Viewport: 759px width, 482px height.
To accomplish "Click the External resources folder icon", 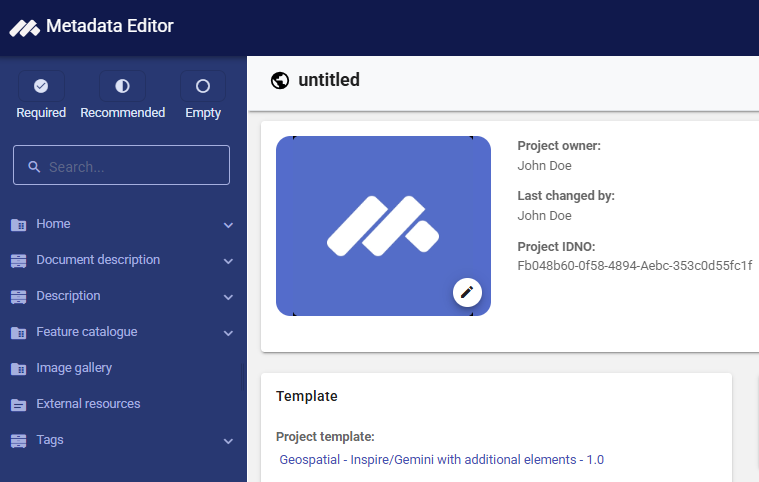I will click(18, 405).
